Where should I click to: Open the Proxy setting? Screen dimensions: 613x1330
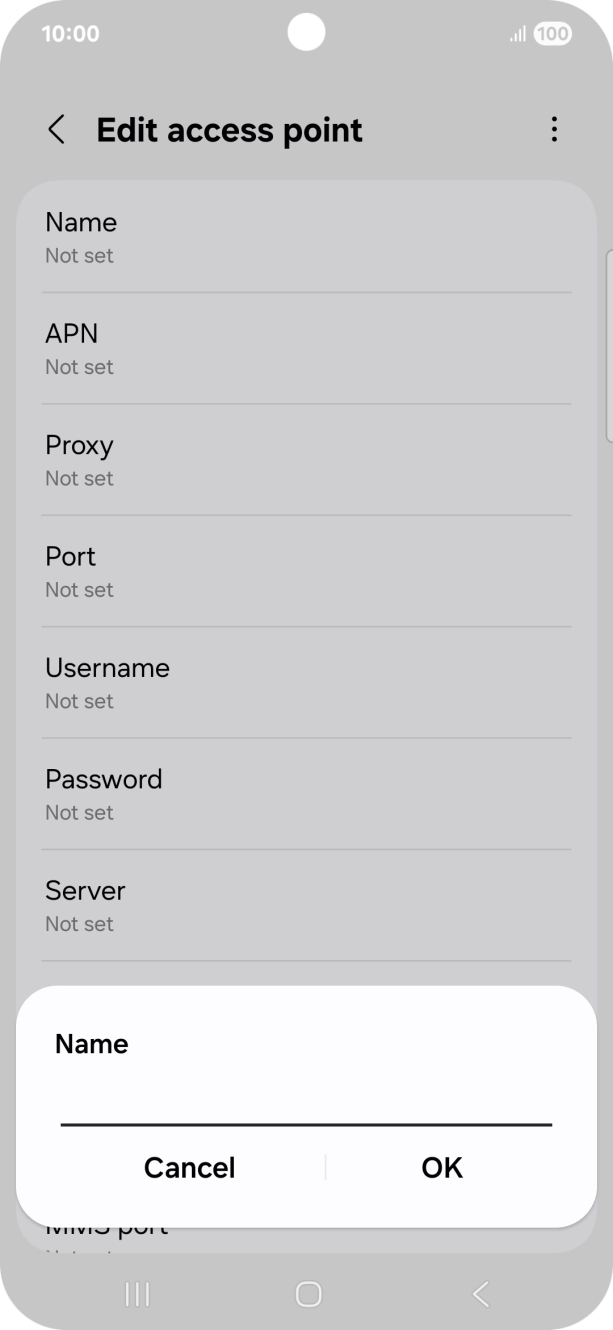[x=306, y=459]
